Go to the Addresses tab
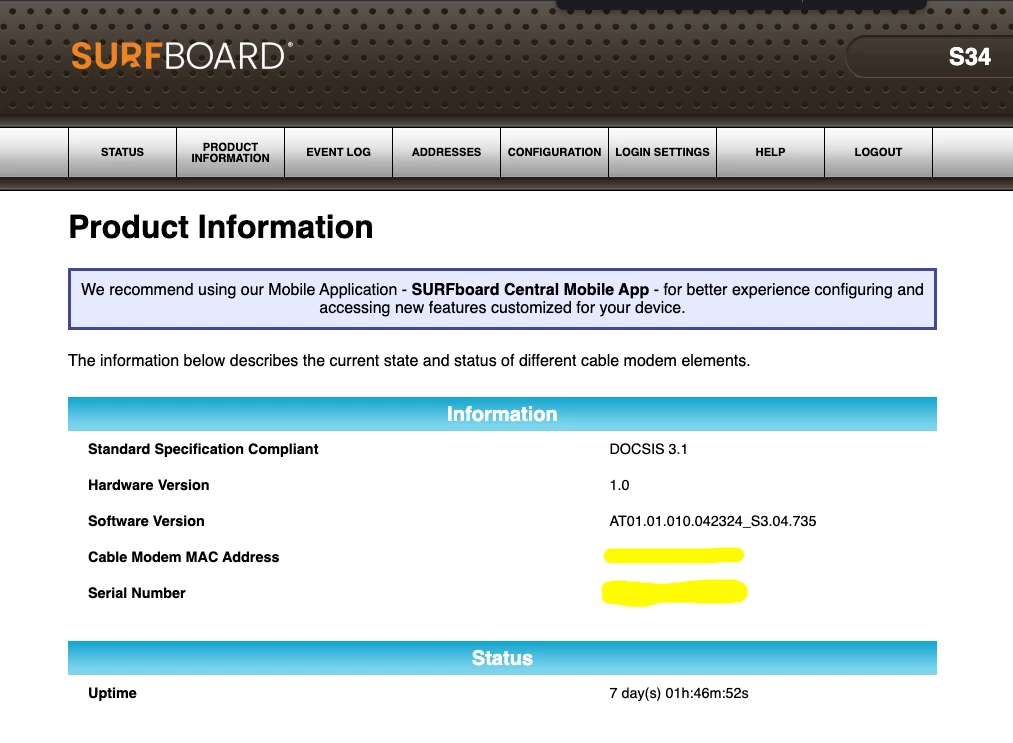The image size is (1013, 743). tap(446, 152)
